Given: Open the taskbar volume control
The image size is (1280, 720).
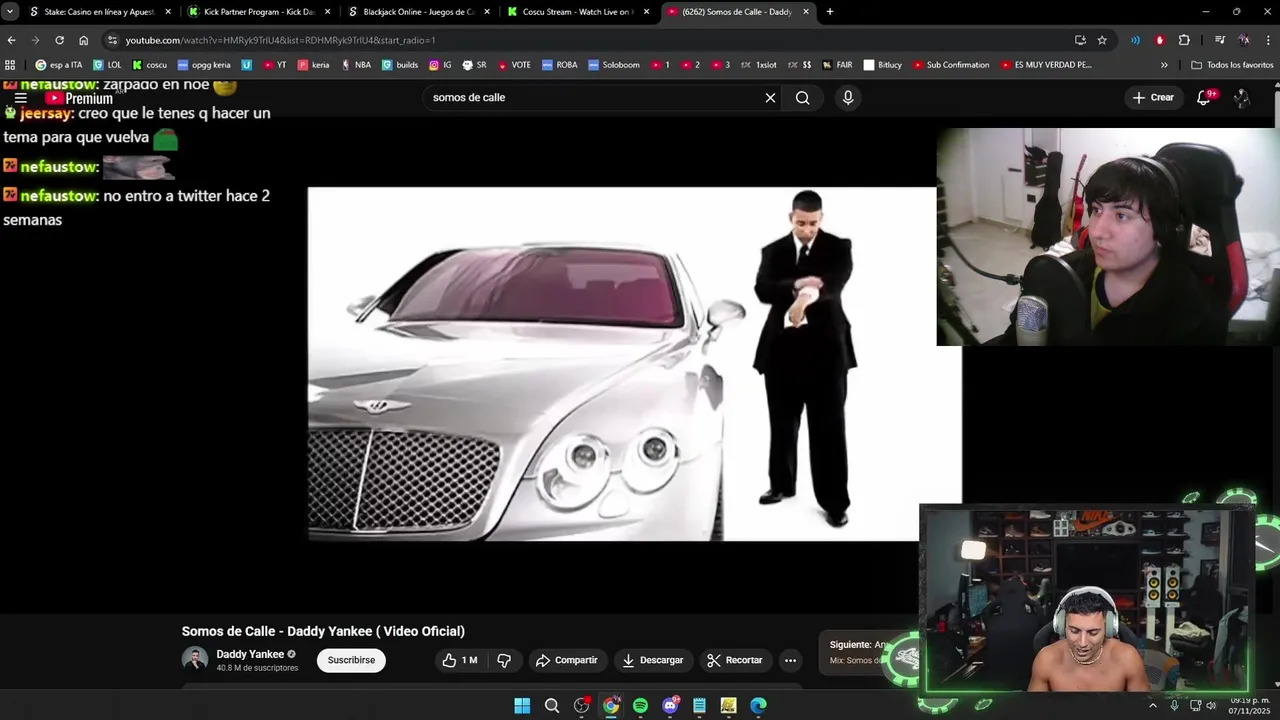Looking at the screenshot, I should tap(1211, 706).
